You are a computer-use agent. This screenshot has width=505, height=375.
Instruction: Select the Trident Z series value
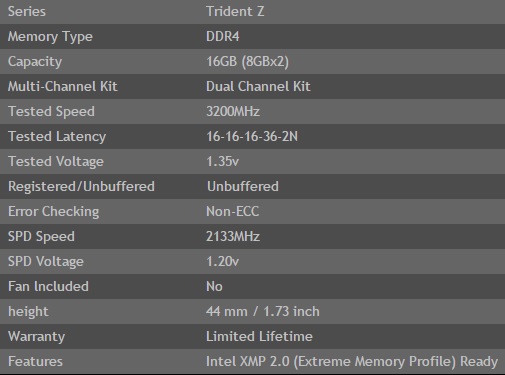[x=235, y=12]
